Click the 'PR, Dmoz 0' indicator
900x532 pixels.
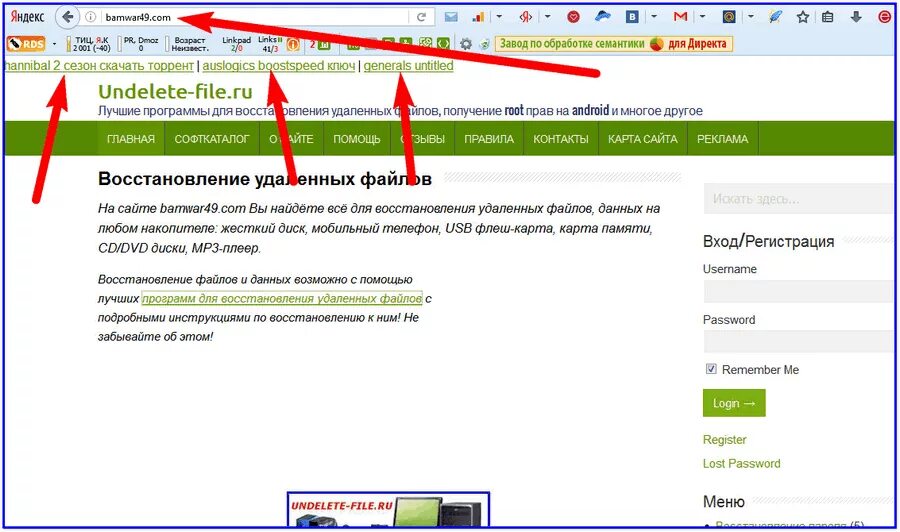[x=139, y=44]
